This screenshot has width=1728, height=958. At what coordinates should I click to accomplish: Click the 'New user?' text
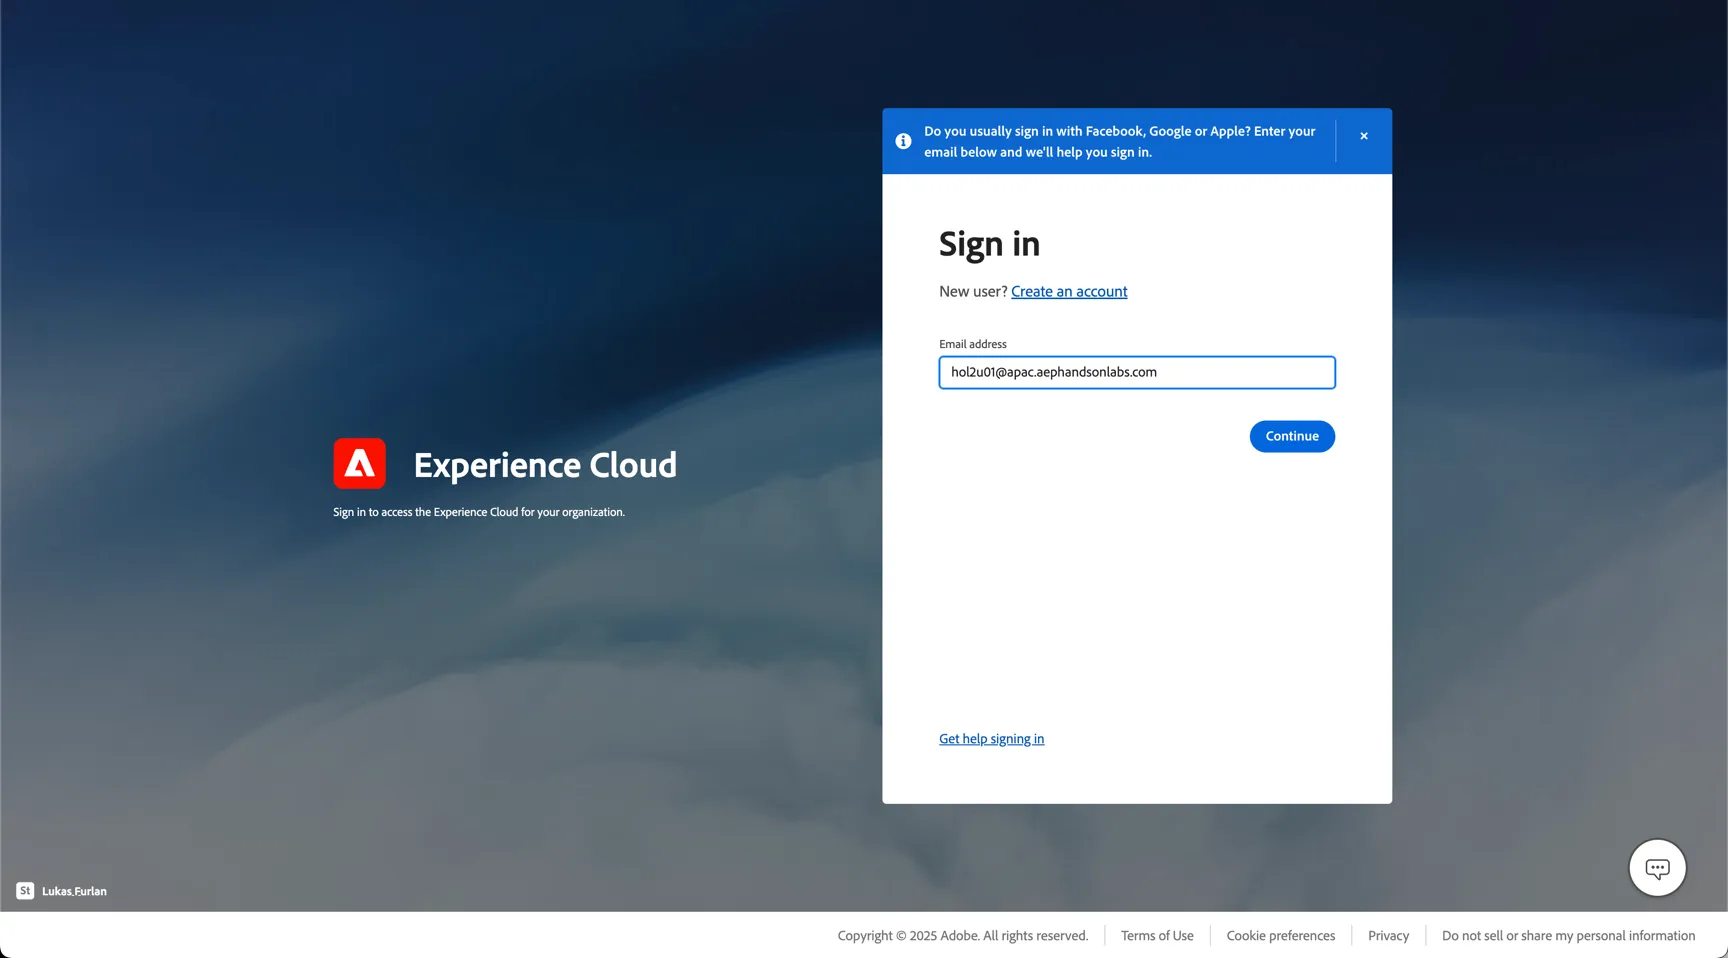coord(973,291)
